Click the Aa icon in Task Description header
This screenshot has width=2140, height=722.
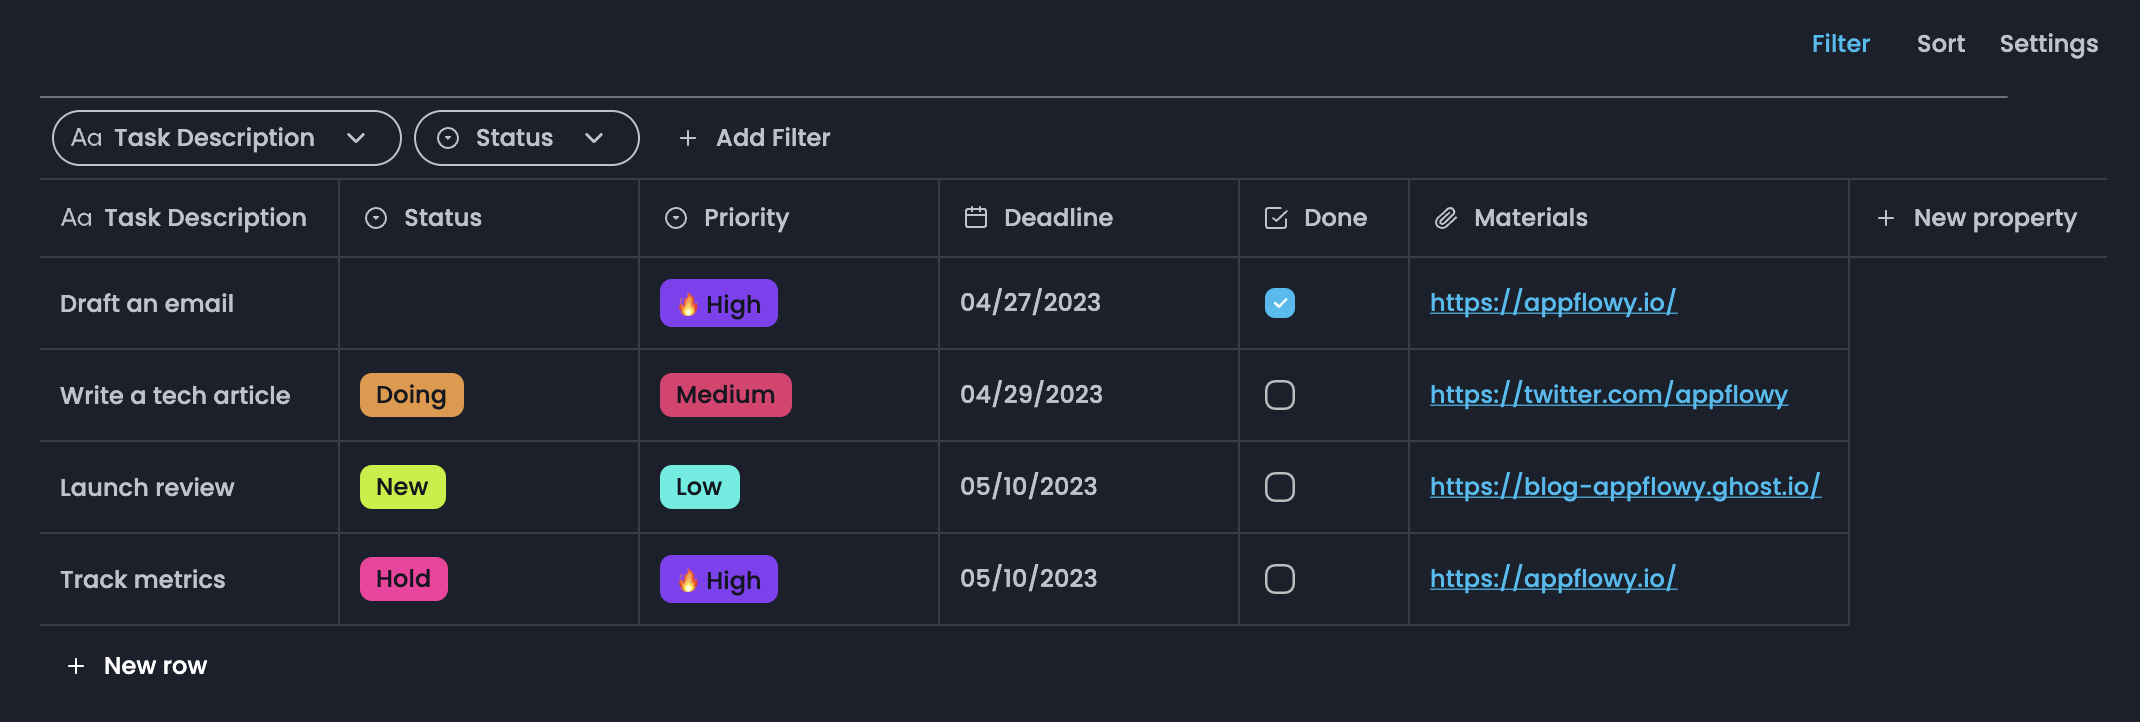click(76, 218)
